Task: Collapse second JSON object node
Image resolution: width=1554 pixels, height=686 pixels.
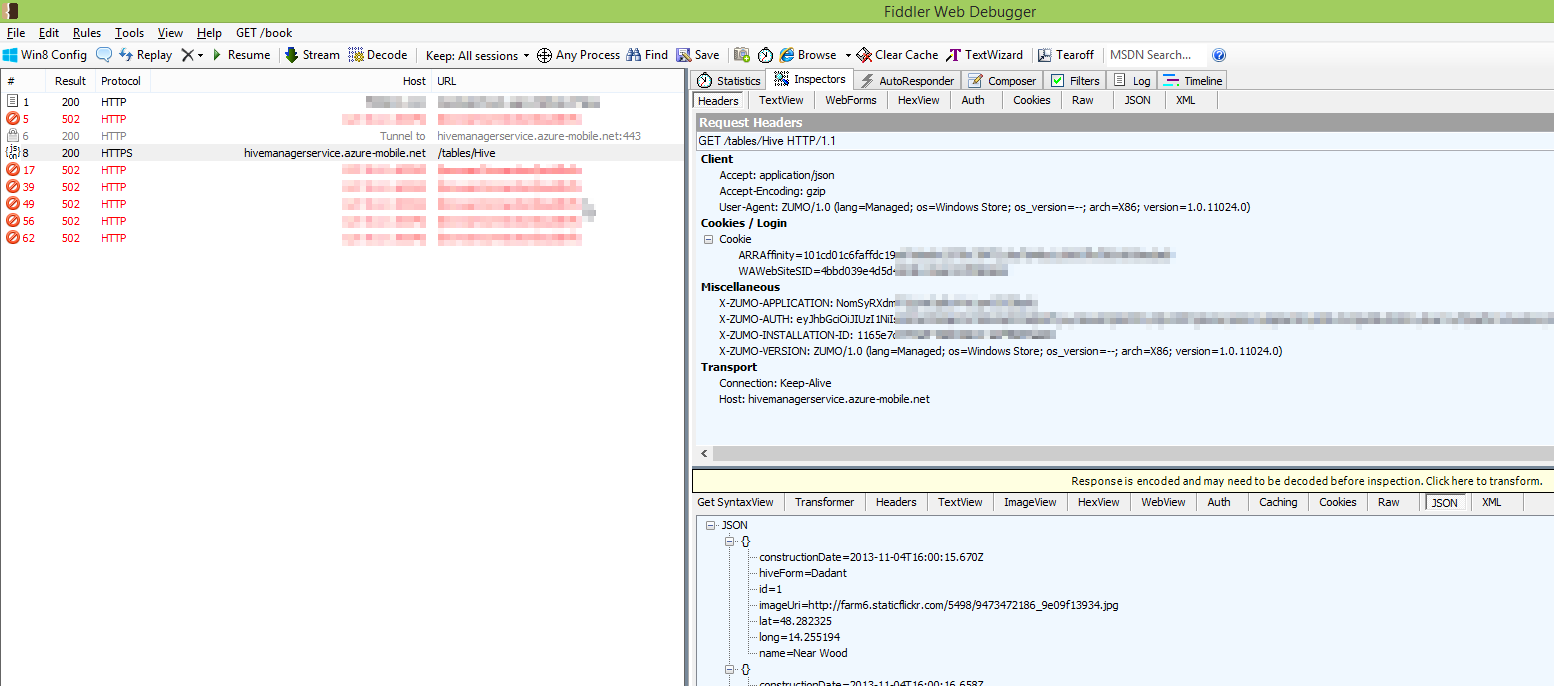Action: tap(729, 669)
